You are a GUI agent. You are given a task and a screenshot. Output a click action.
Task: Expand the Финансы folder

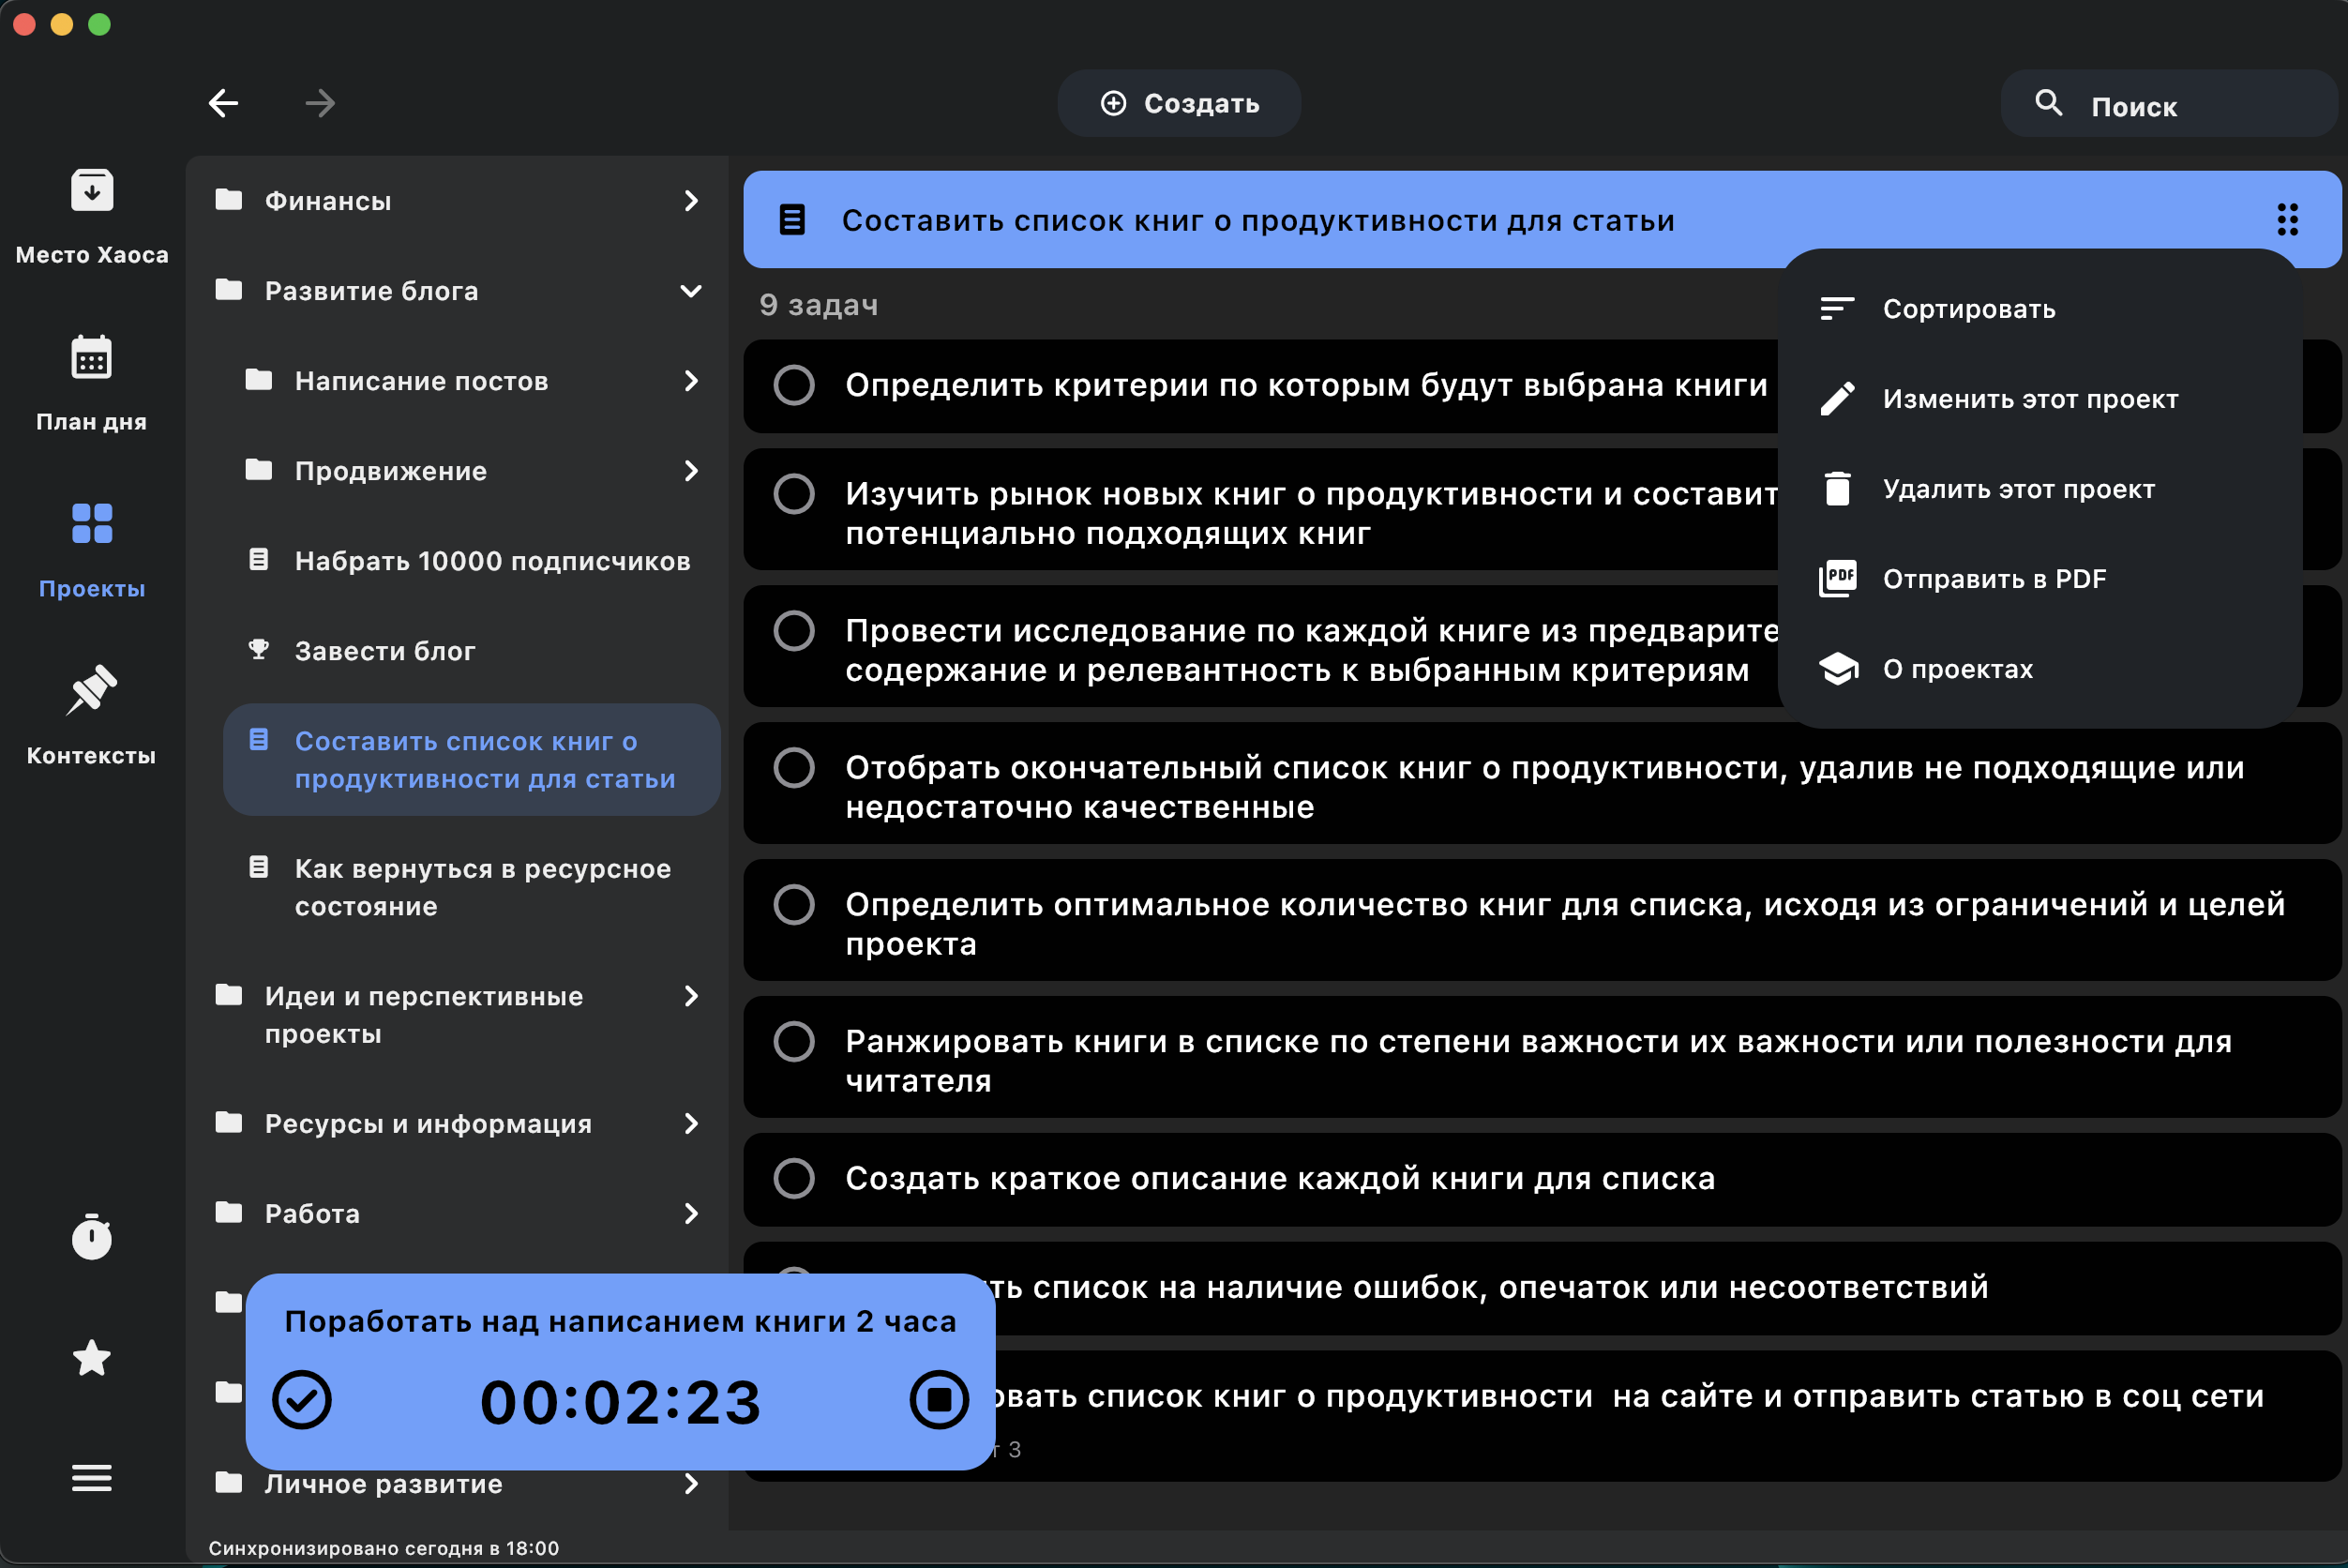click(691, 201)
